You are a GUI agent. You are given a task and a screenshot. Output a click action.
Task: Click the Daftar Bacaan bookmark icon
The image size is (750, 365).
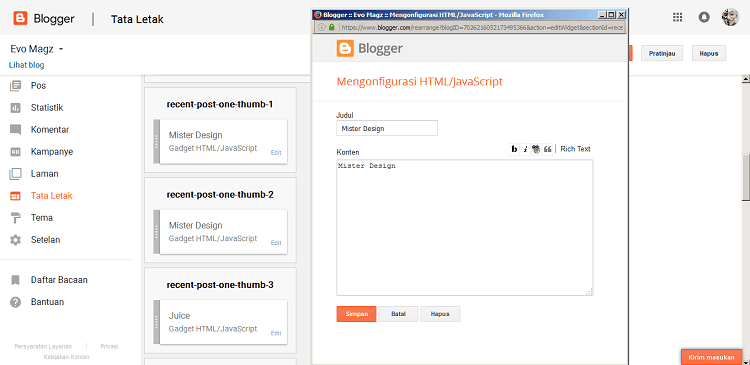pyautogui.click(x=16, y=280)
